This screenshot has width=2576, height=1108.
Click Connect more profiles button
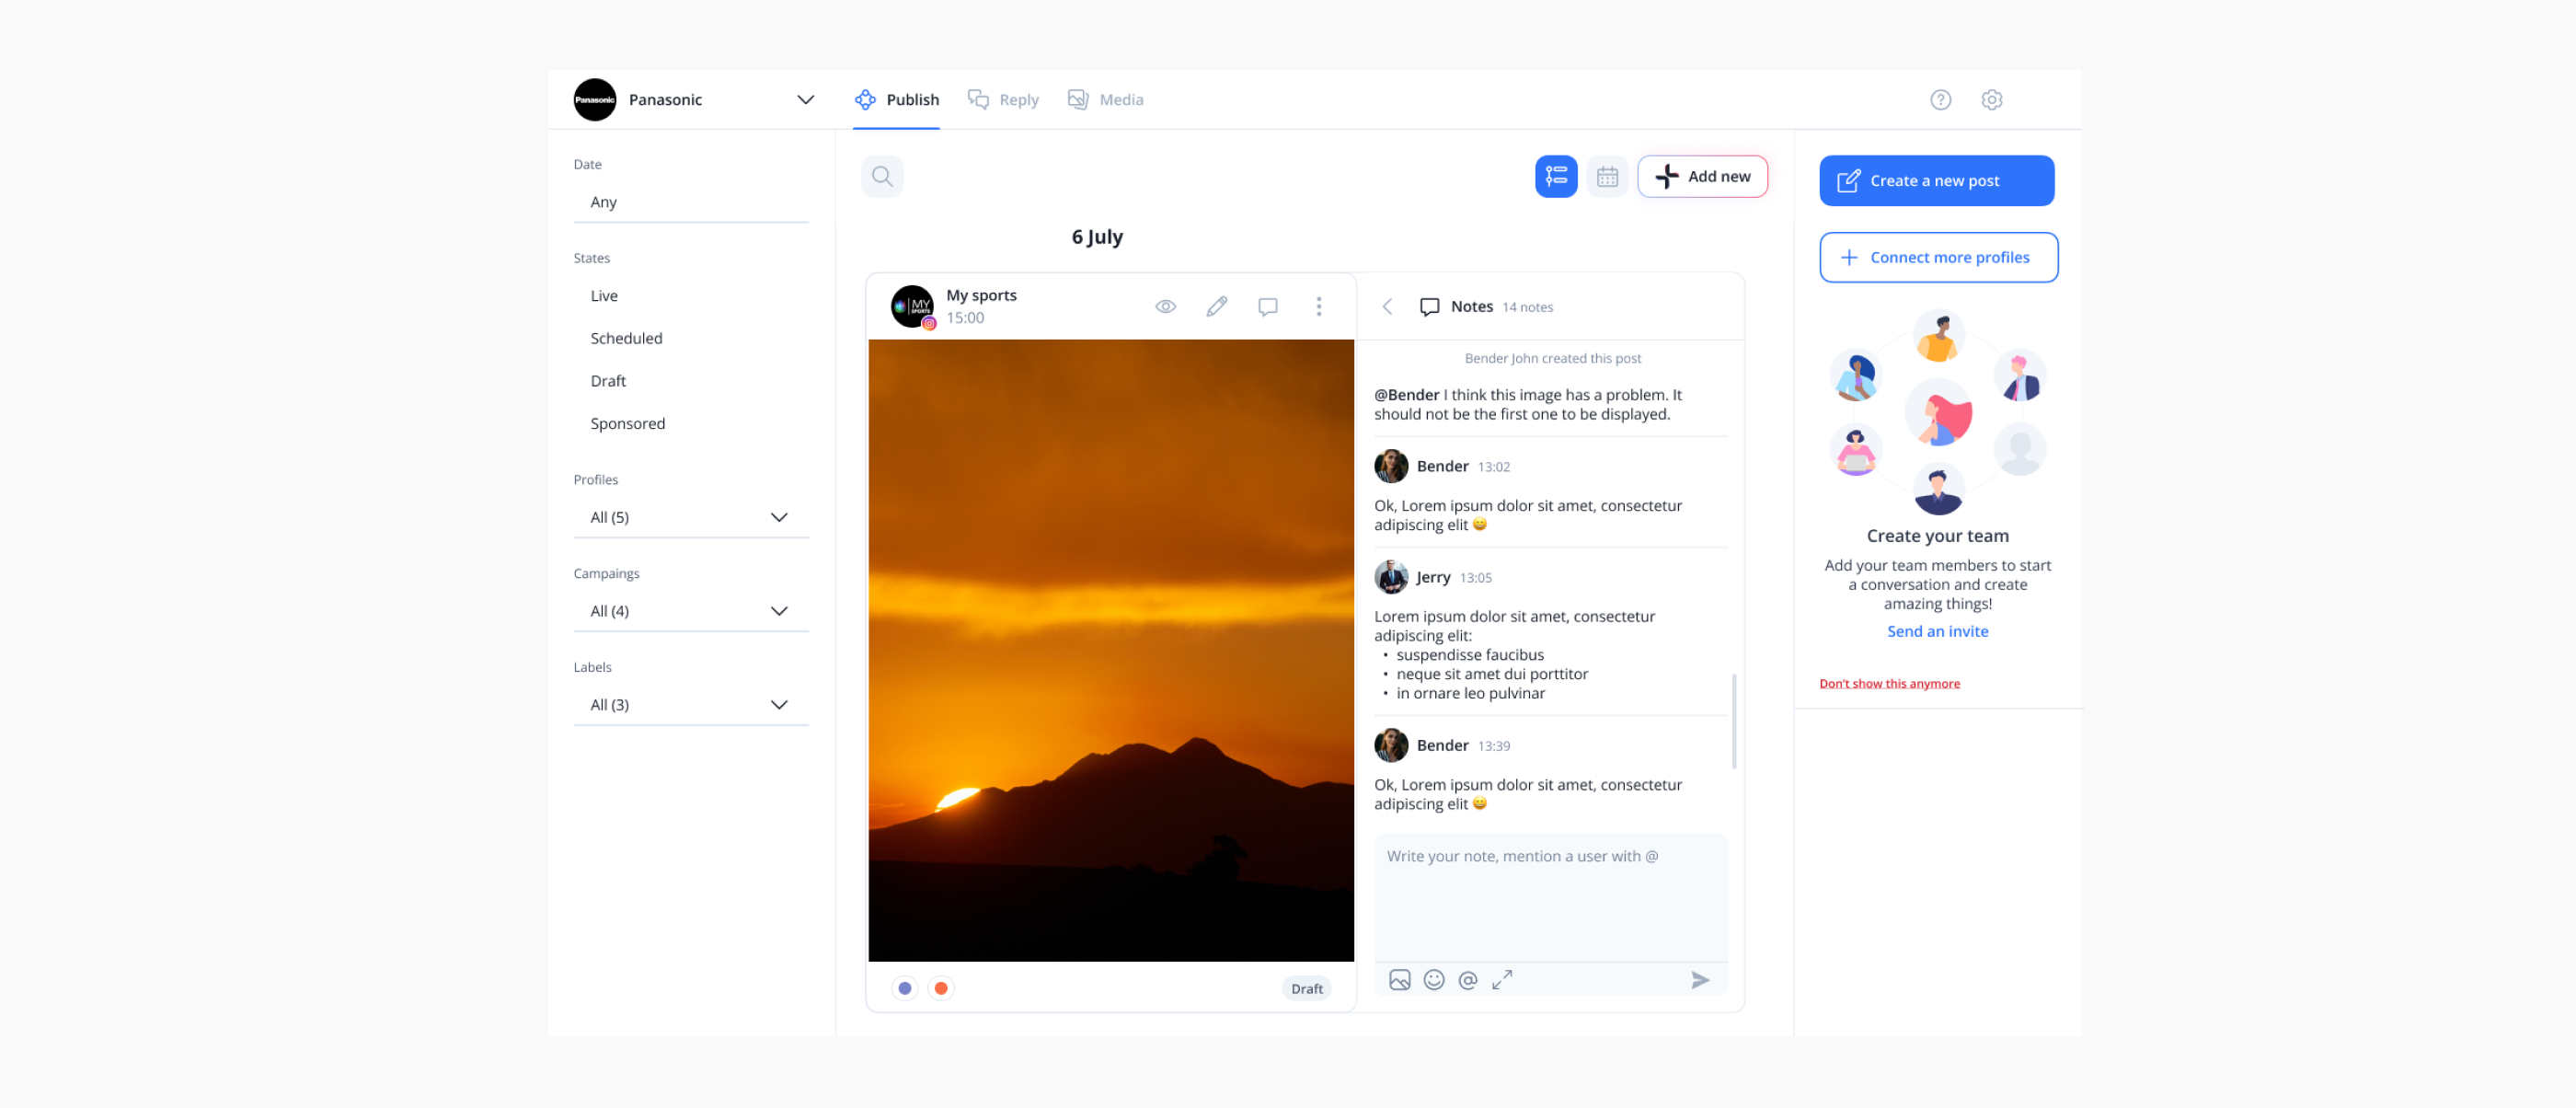click(x=1938, y=257)
